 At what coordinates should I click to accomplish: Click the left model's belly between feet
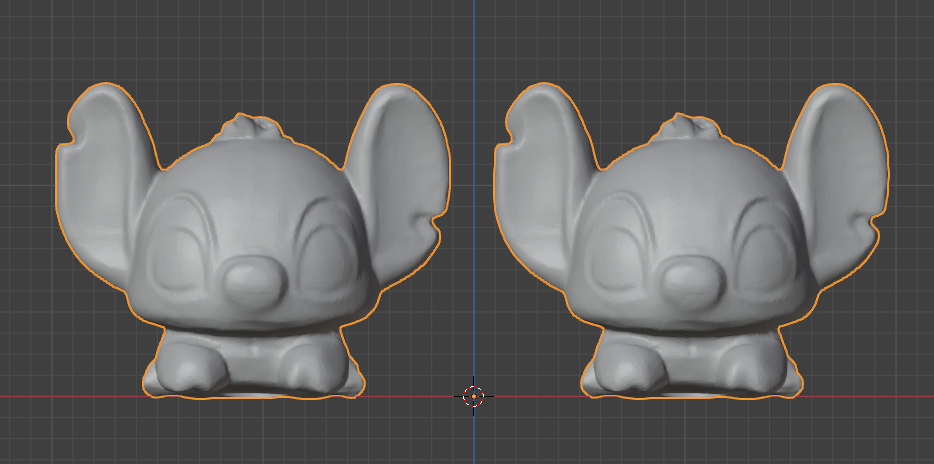point(250,362)
